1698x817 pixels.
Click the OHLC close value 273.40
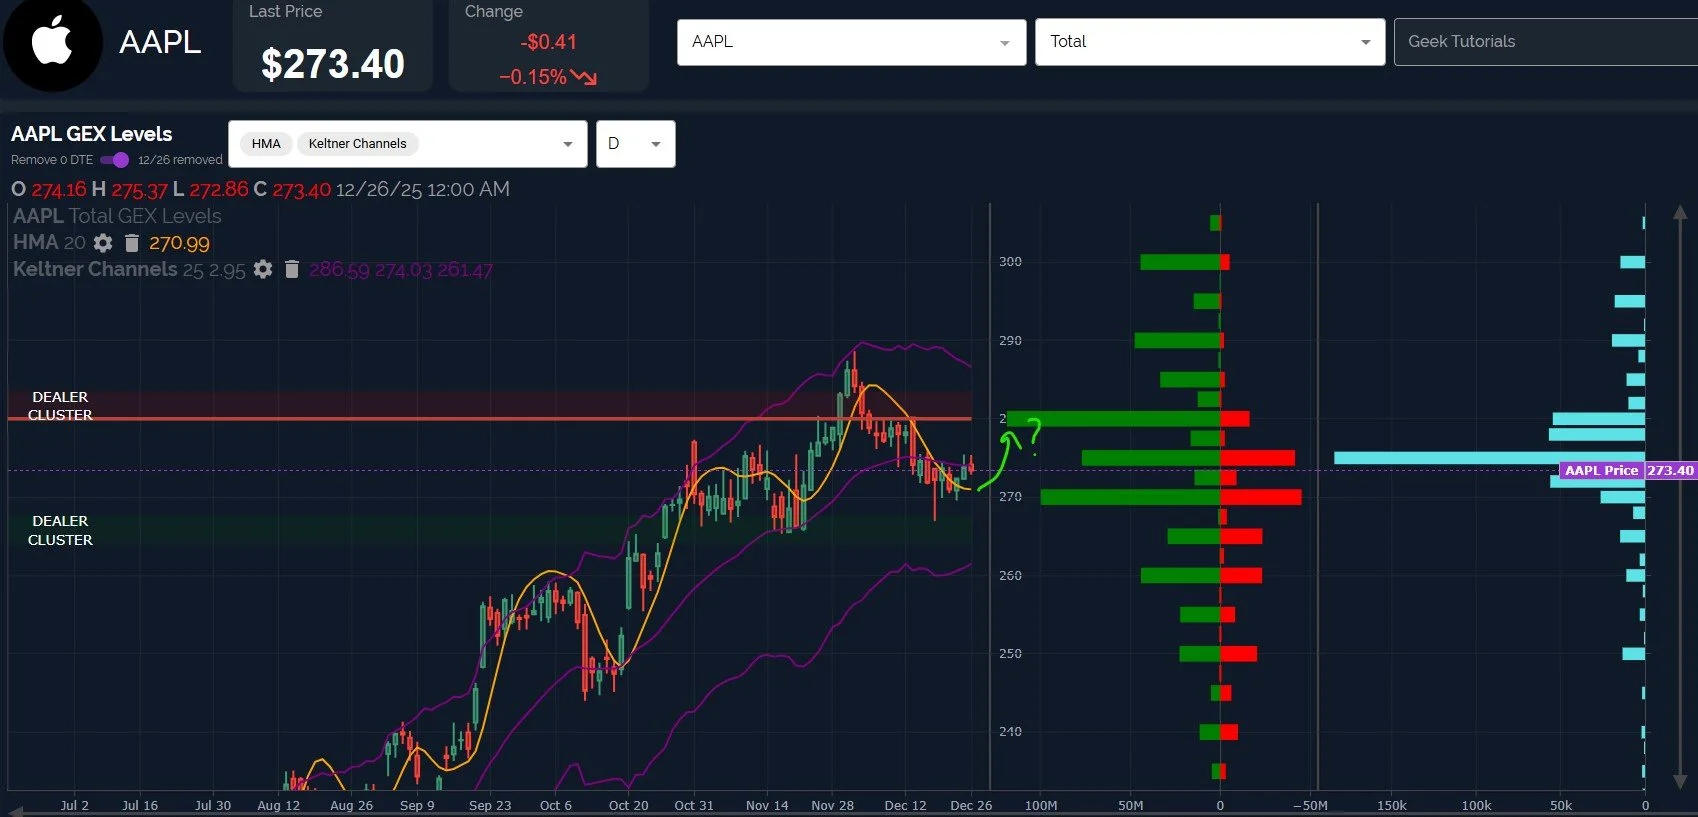301,189
